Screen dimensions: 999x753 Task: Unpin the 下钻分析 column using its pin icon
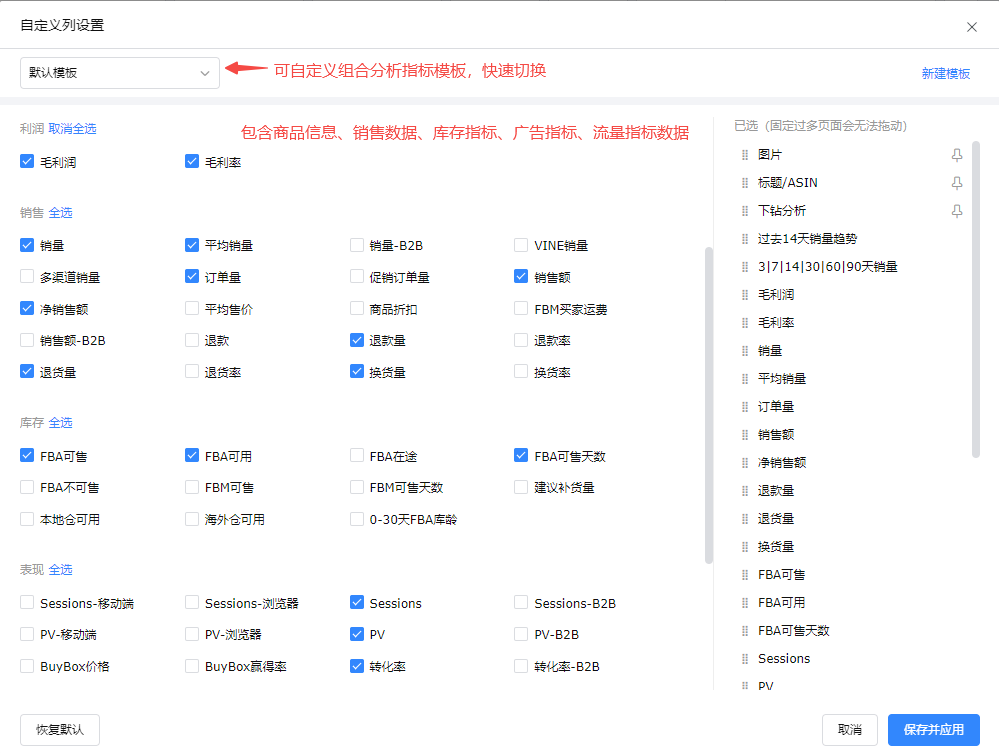tap(957, 211)
